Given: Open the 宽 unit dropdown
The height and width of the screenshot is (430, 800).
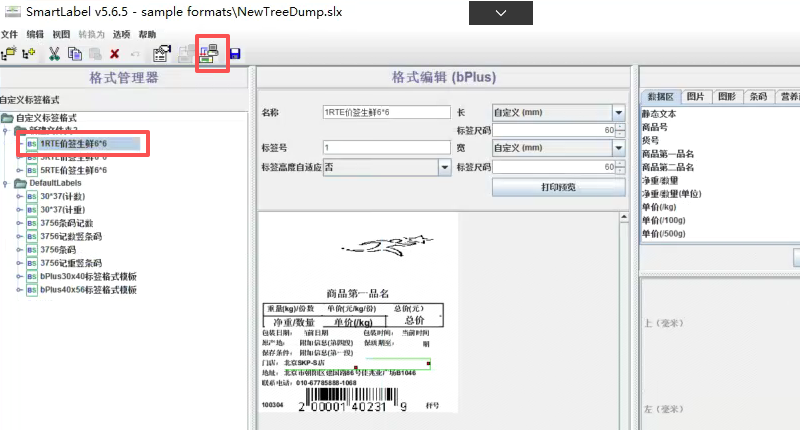Looking at the screenshot, I should [x=619, y=148].
